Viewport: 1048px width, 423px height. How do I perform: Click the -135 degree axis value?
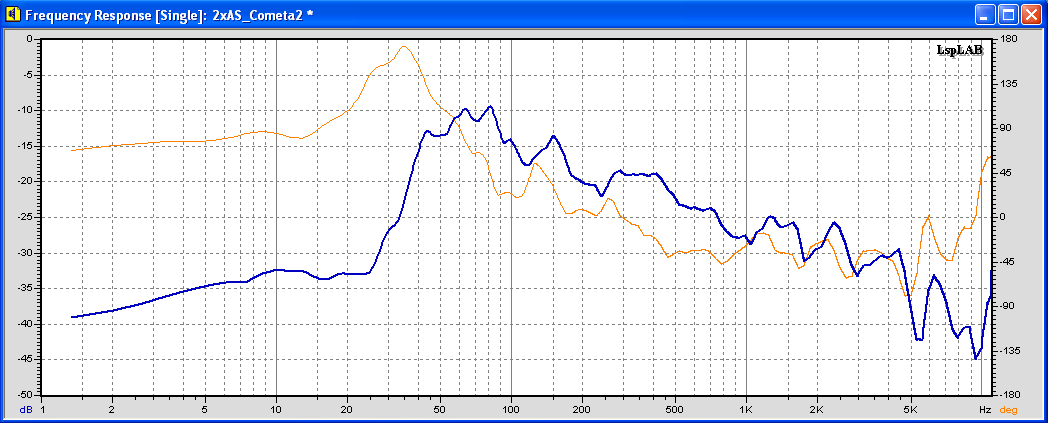coord(1009,351)
